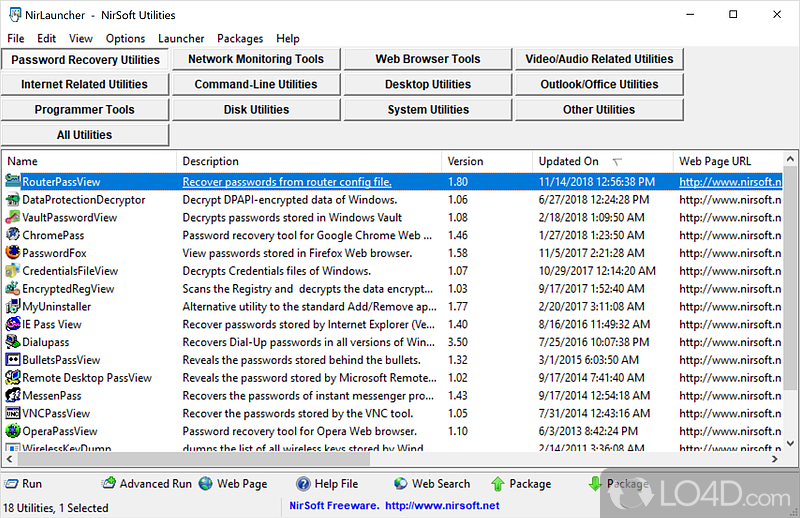The height and width of the screenshot is (518, 800).
Task: Select the ChromePass utility icon
Action: pyautogui.click(x=13, y=236)
